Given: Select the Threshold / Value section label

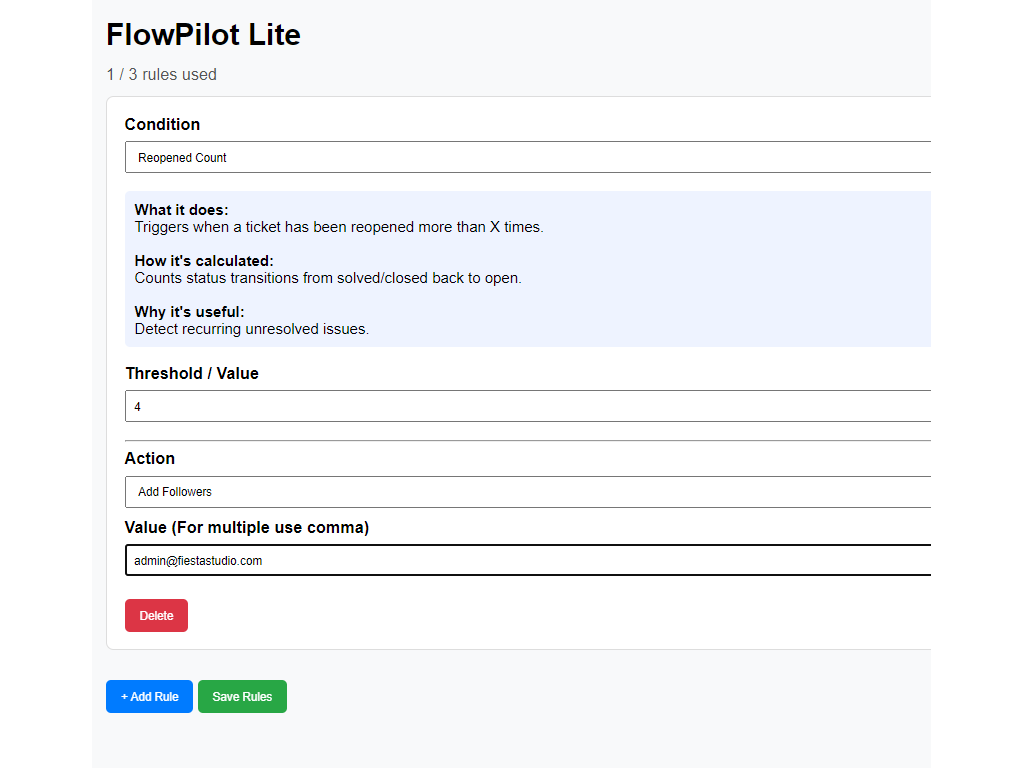Looking at the screenshot, I should (192, 373).
